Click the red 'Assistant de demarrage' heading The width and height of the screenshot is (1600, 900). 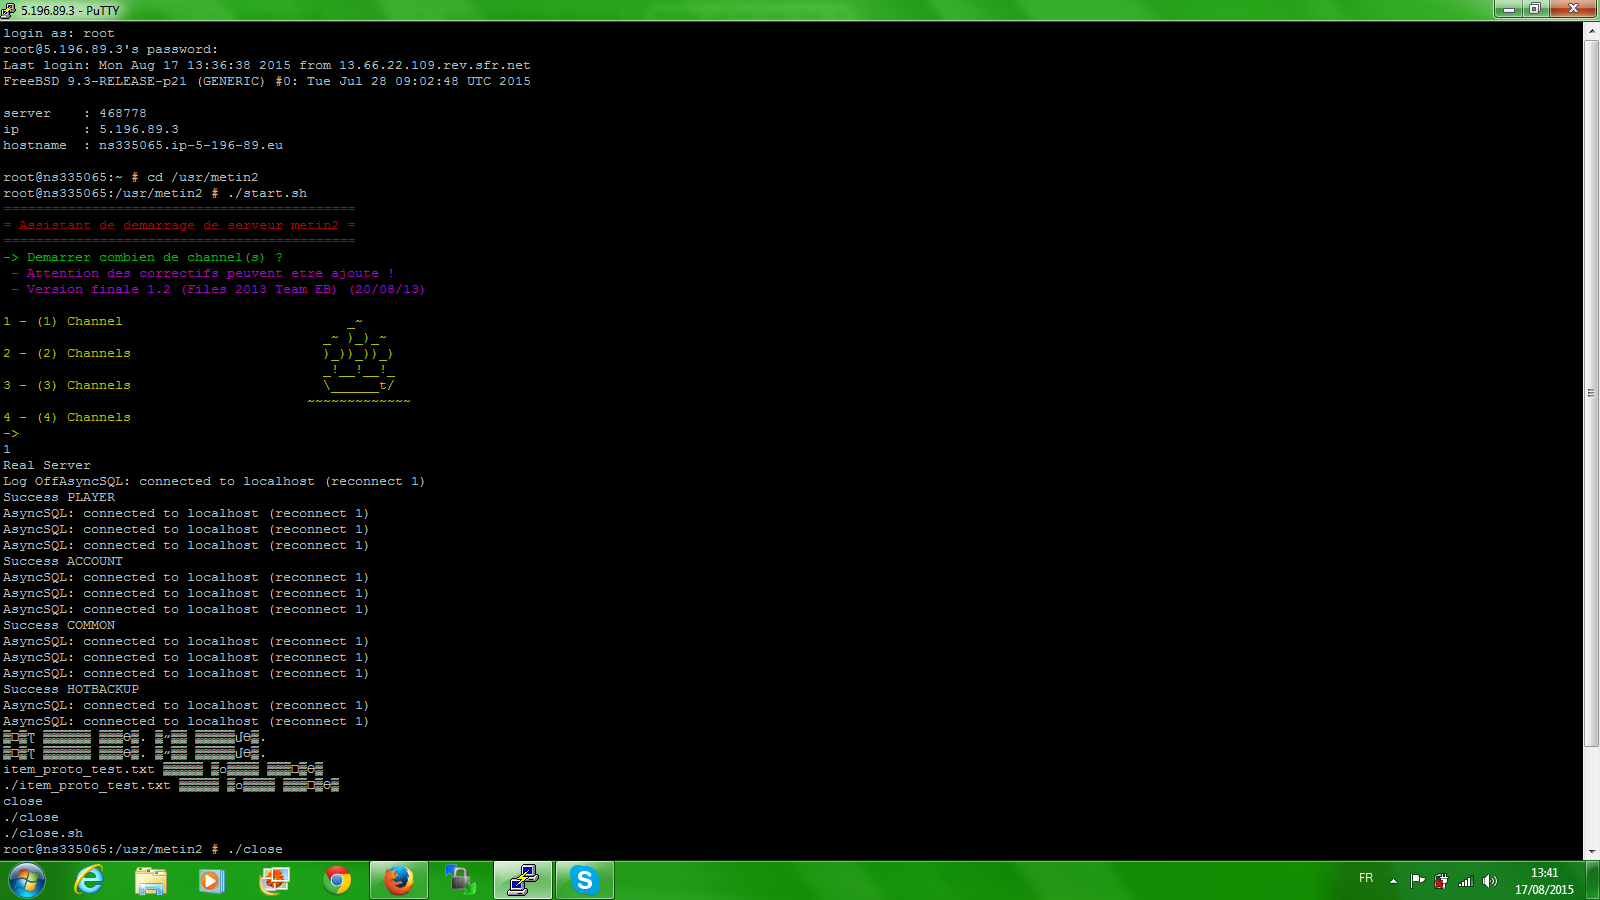tap(179, 225)
